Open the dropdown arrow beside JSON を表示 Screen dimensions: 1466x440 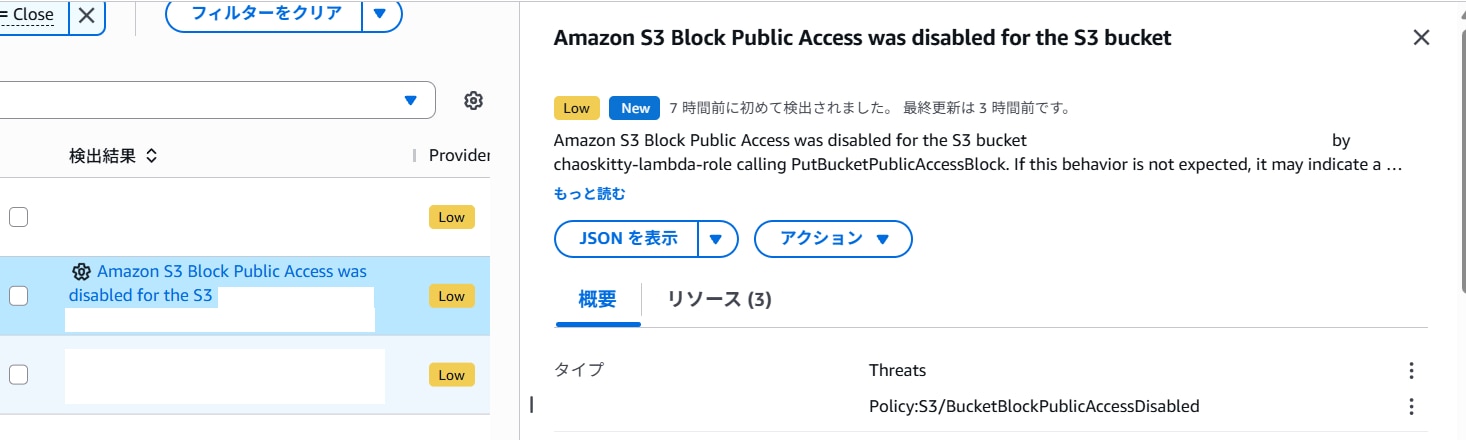[x=716, y=239]
